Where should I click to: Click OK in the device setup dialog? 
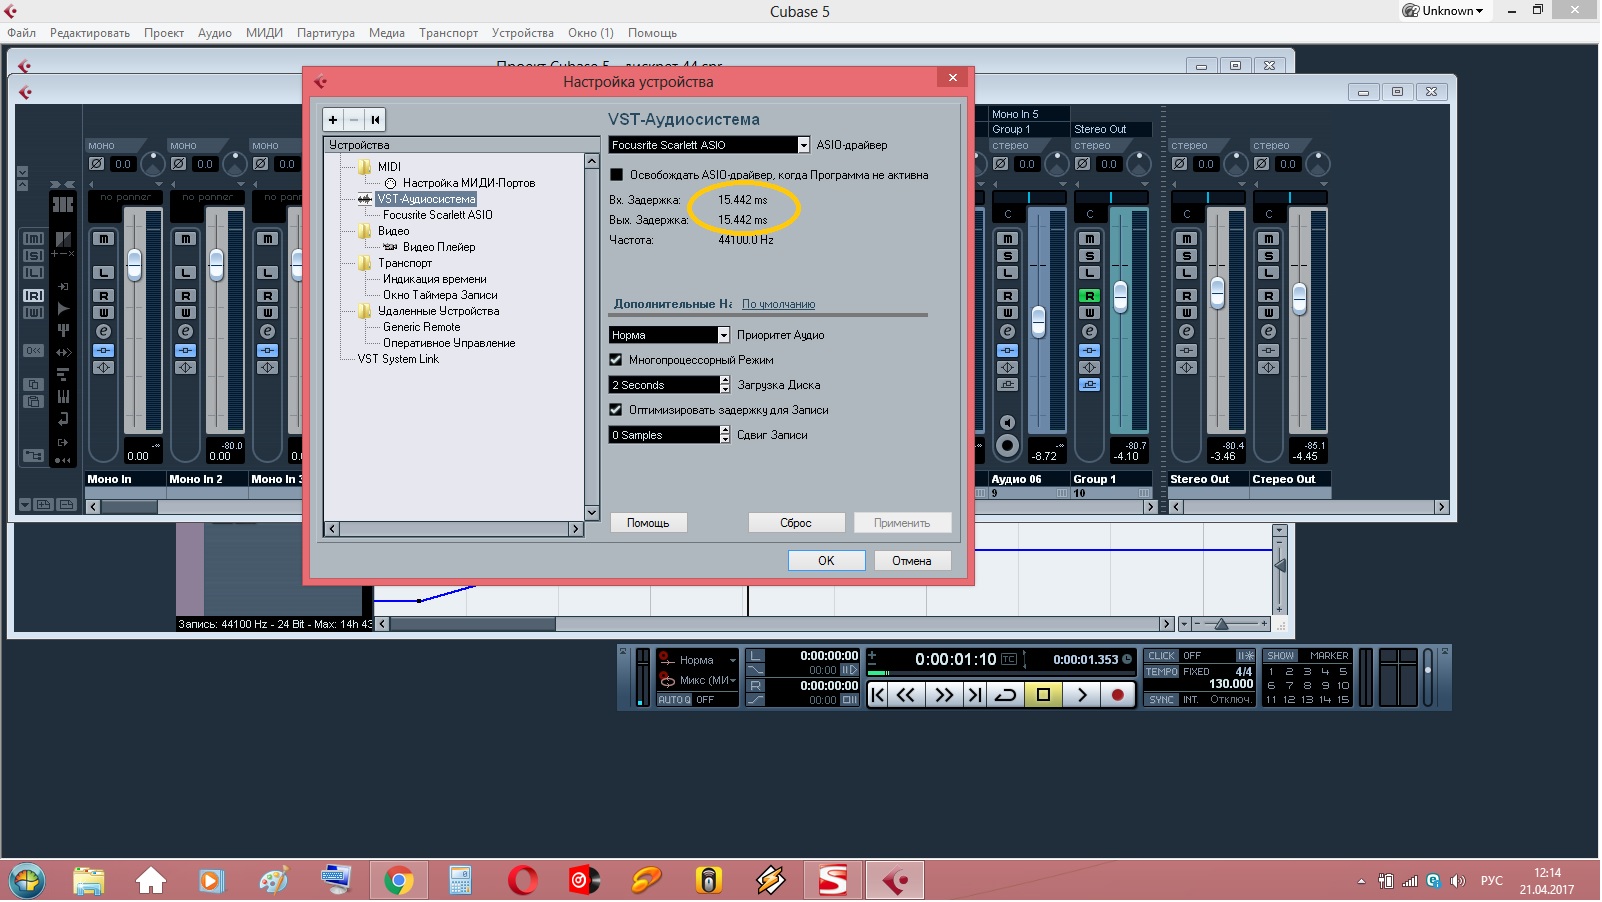tap(826, 561)
